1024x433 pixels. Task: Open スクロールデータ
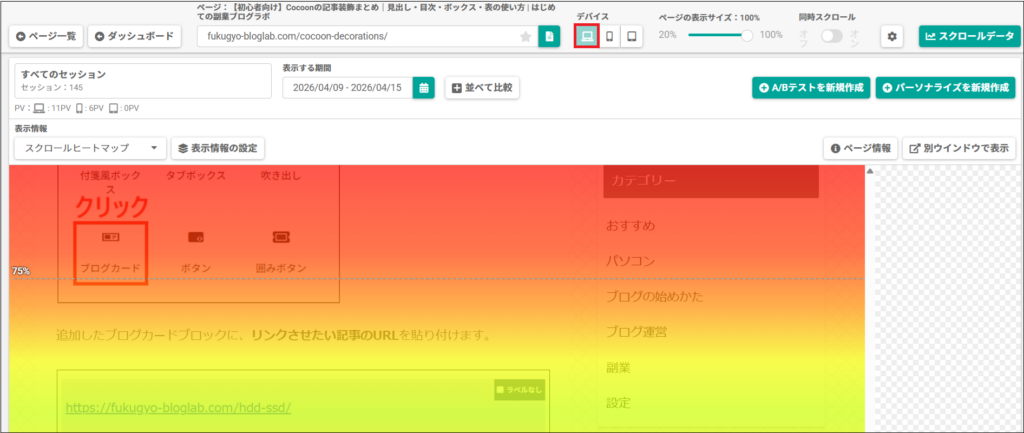(x=969, y=37)
